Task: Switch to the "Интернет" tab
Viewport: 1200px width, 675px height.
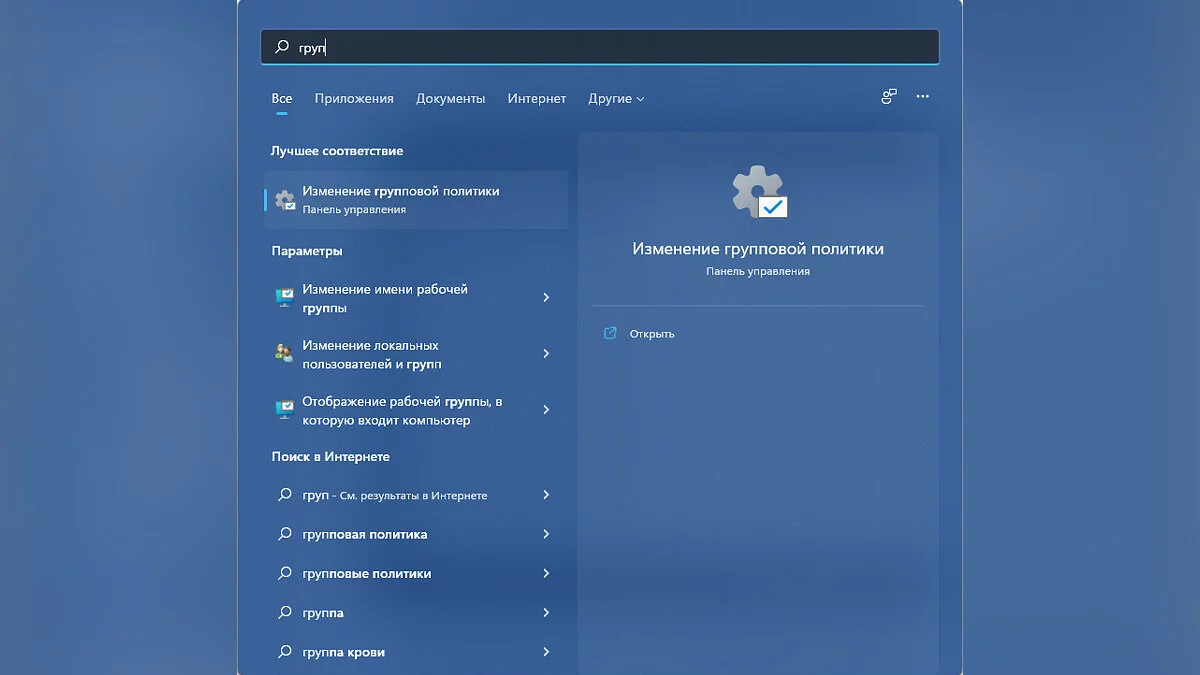Action: point(537,98)
